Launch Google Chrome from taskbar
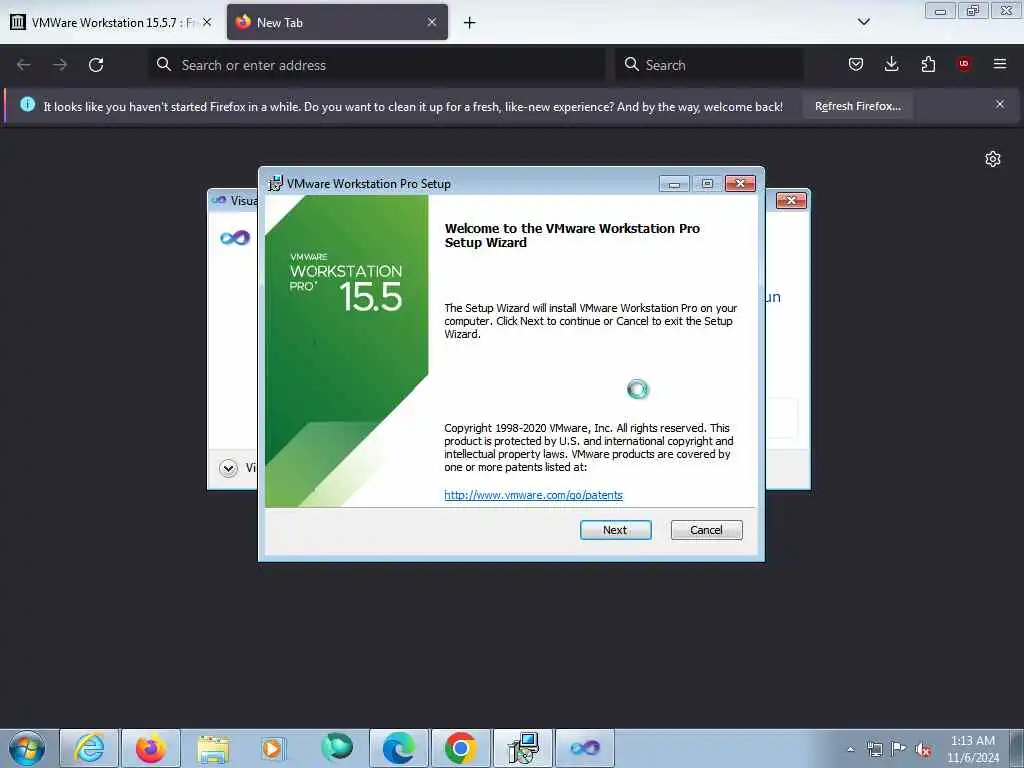Screen dimensions: 1024x768 (460, 748)
